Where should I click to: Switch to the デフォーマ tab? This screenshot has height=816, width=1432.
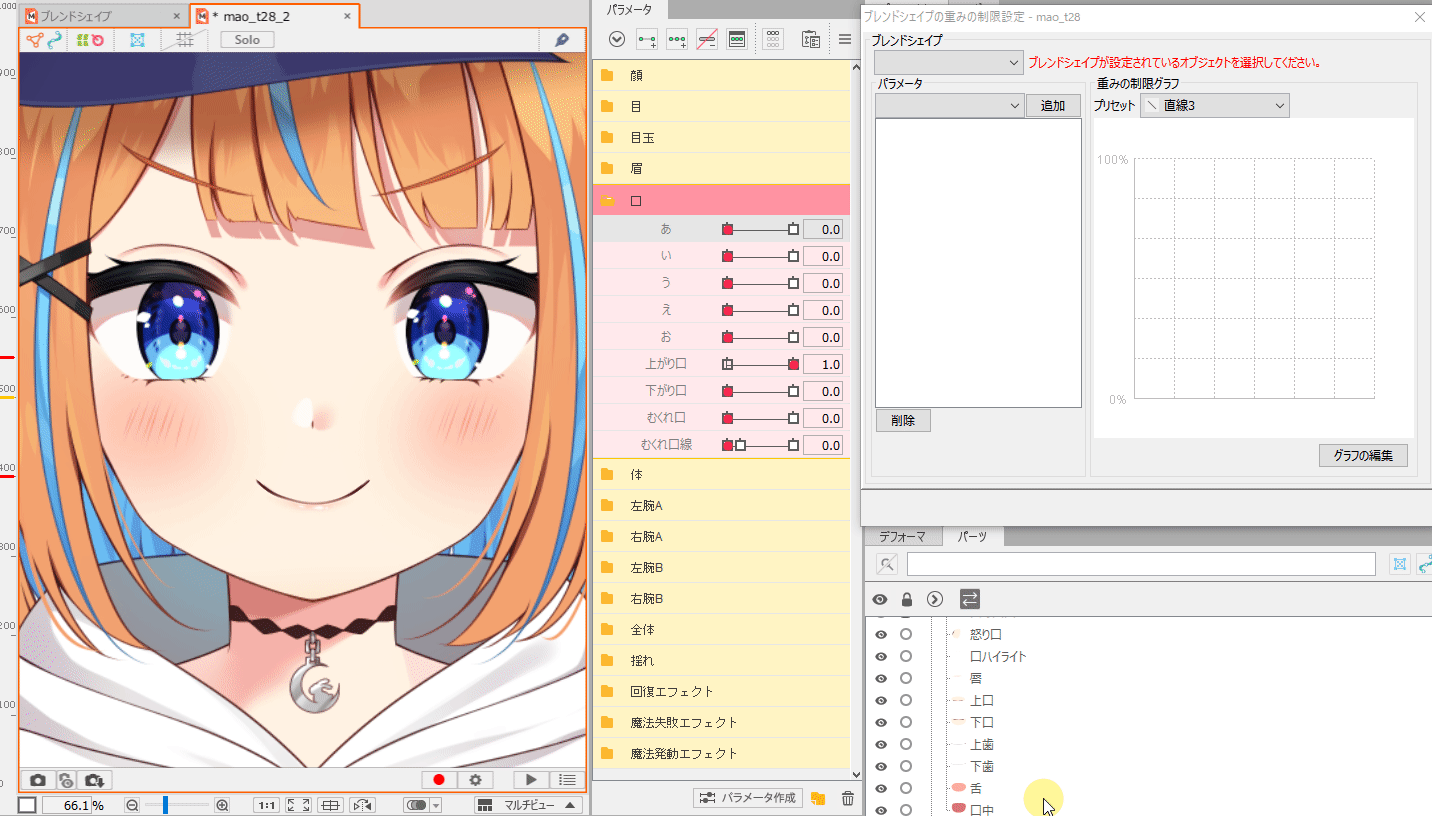click(x=902, y=537)
